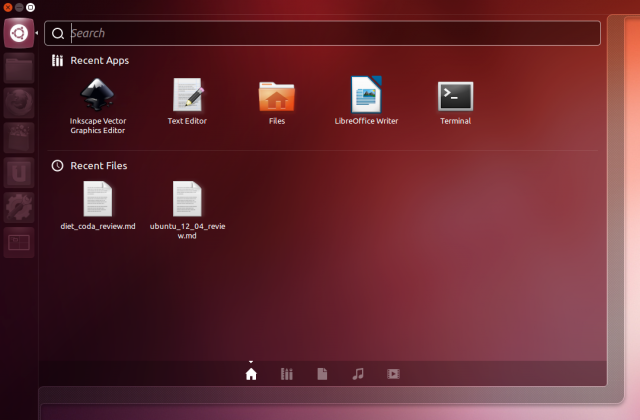The height and width of the screenshot is (420, 640).
Task: Switch to the Applications lens
Action: coord(287,374)
